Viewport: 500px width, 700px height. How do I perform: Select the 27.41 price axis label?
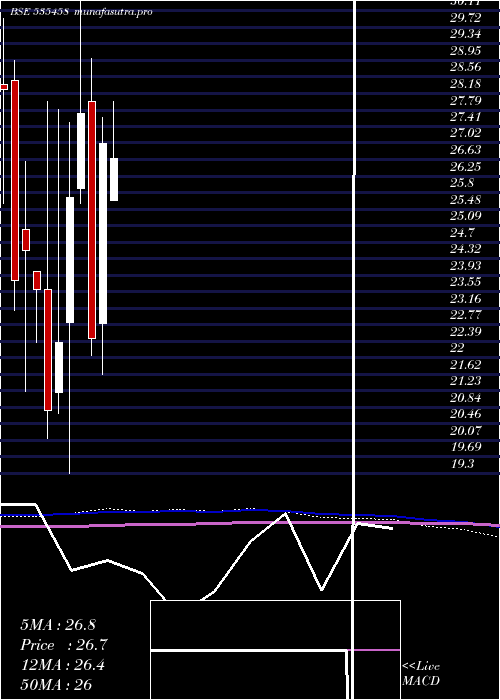(x=466, y=117)
